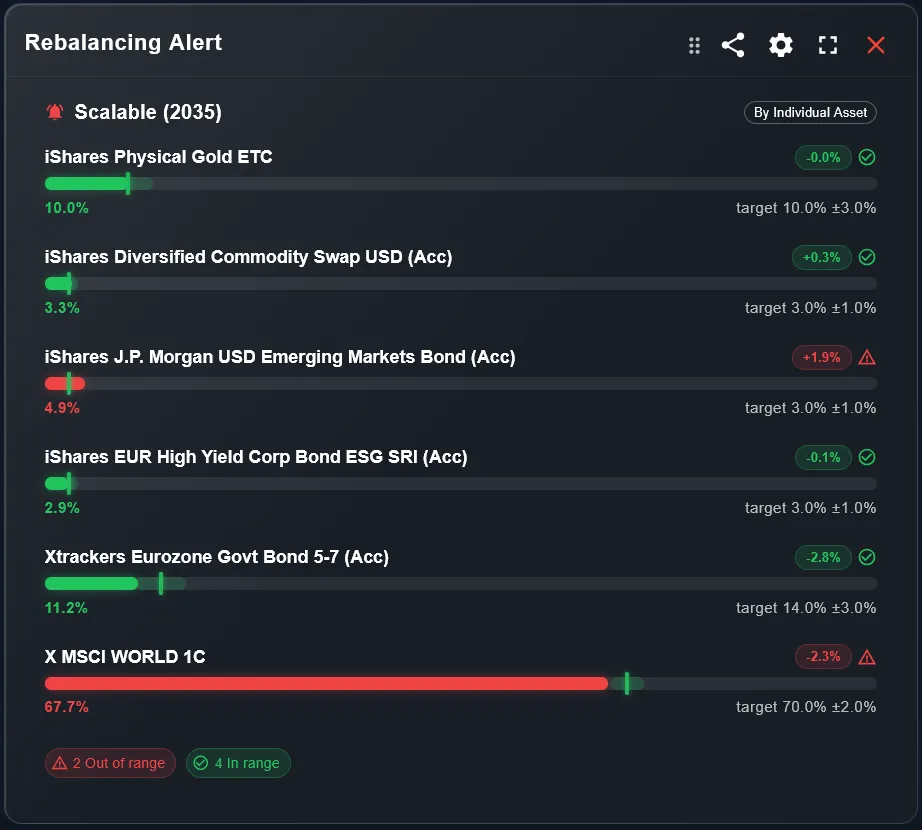
Task: Click the fullscreen expand icon
Action: click(x=827, y=45)
